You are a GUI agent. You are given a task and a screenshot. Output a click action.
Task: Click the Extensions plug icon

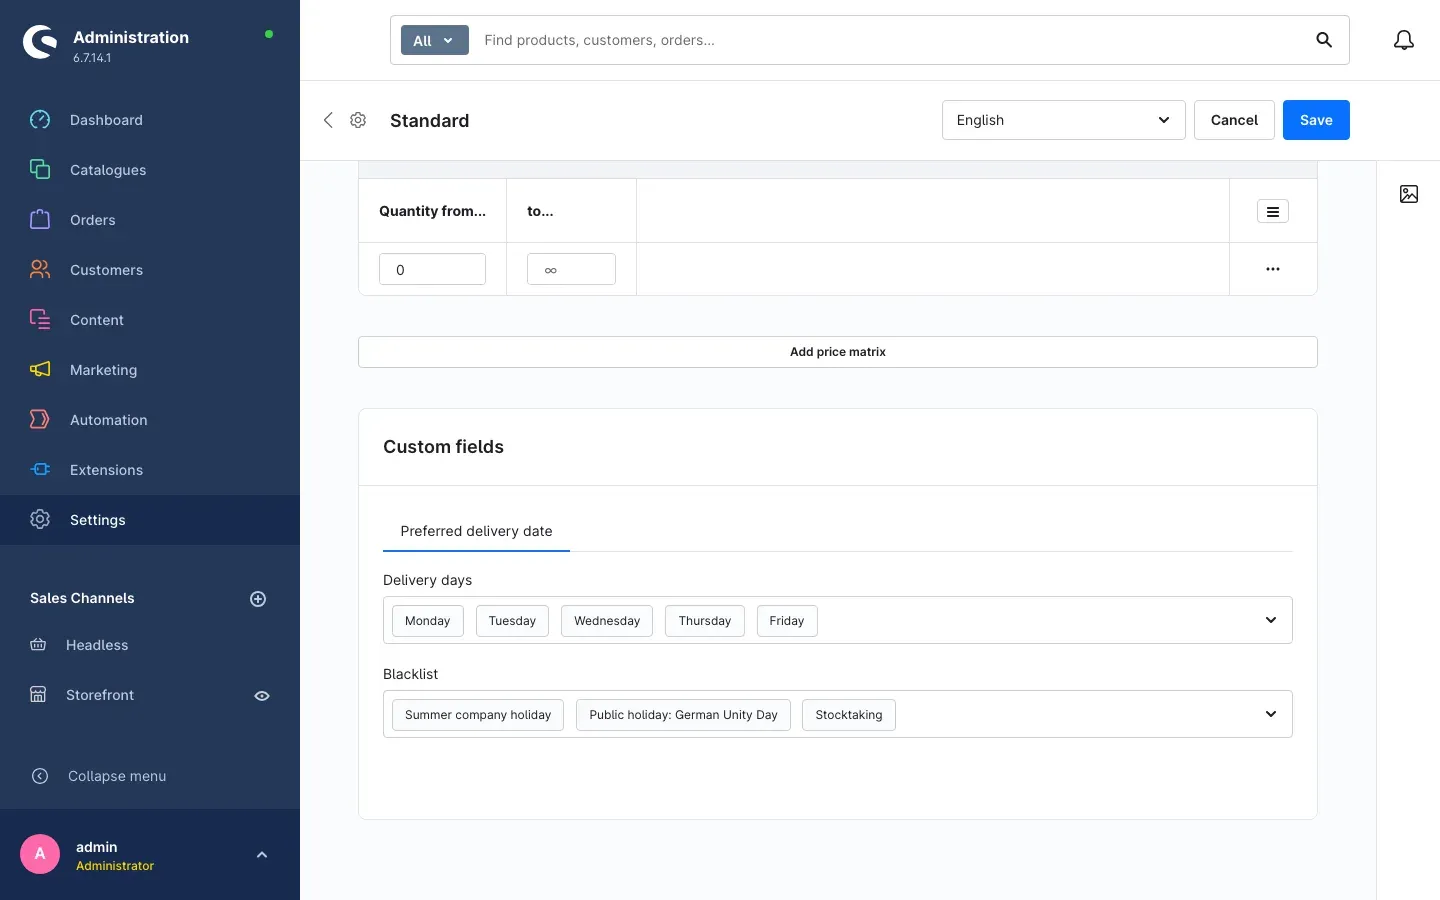[x=40, y=469]
